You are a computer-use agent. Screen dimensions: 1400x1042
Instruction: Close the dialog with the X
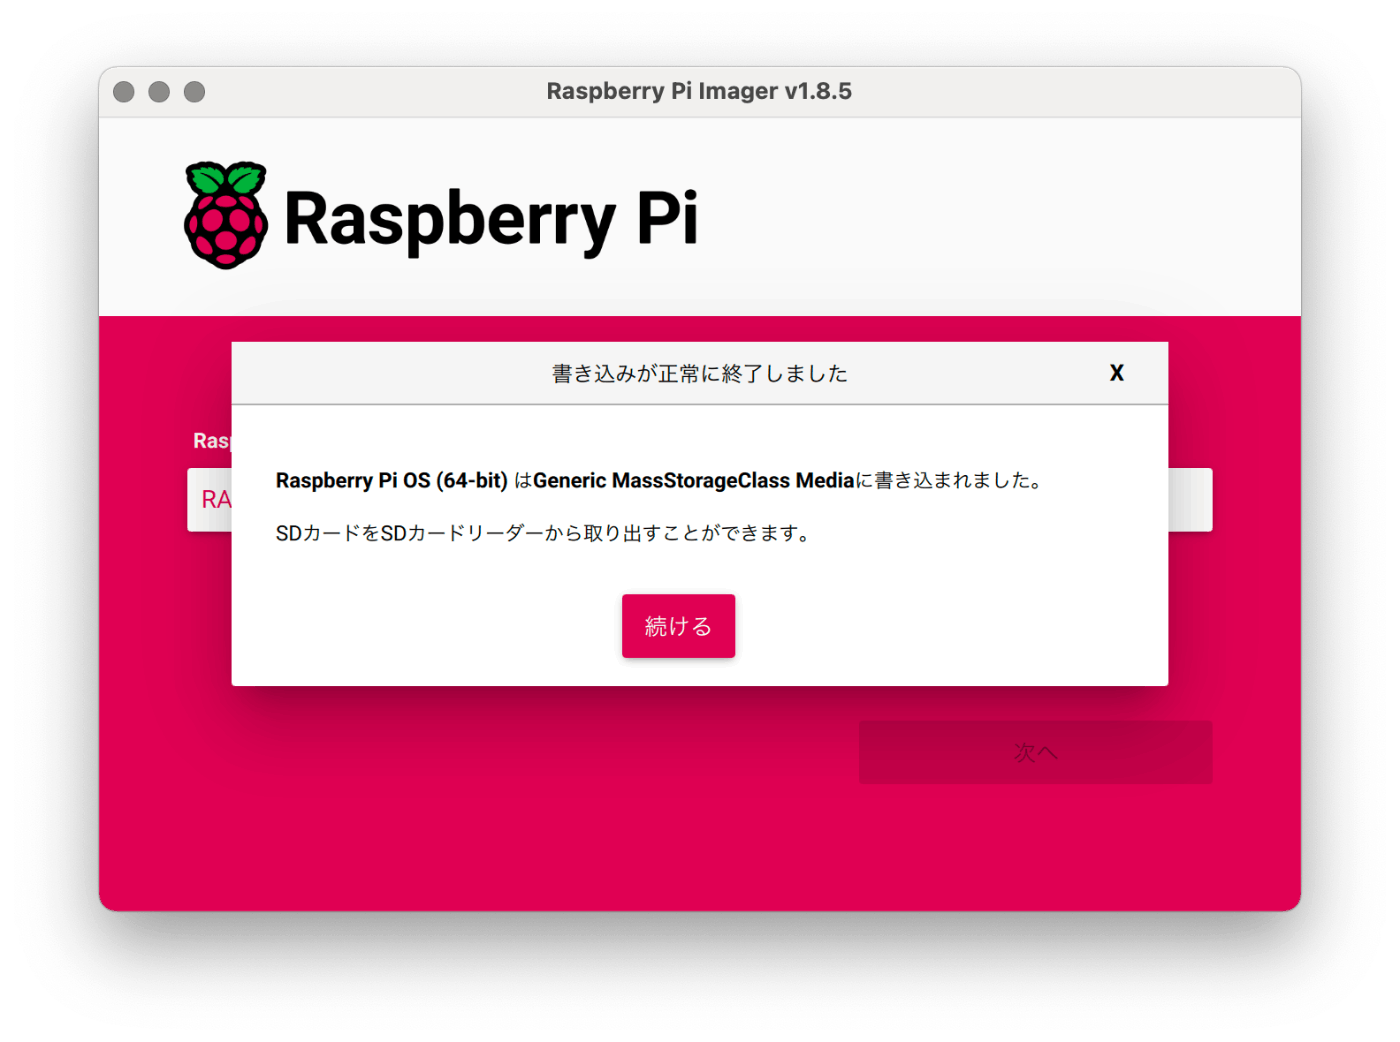click(1117, 373)
